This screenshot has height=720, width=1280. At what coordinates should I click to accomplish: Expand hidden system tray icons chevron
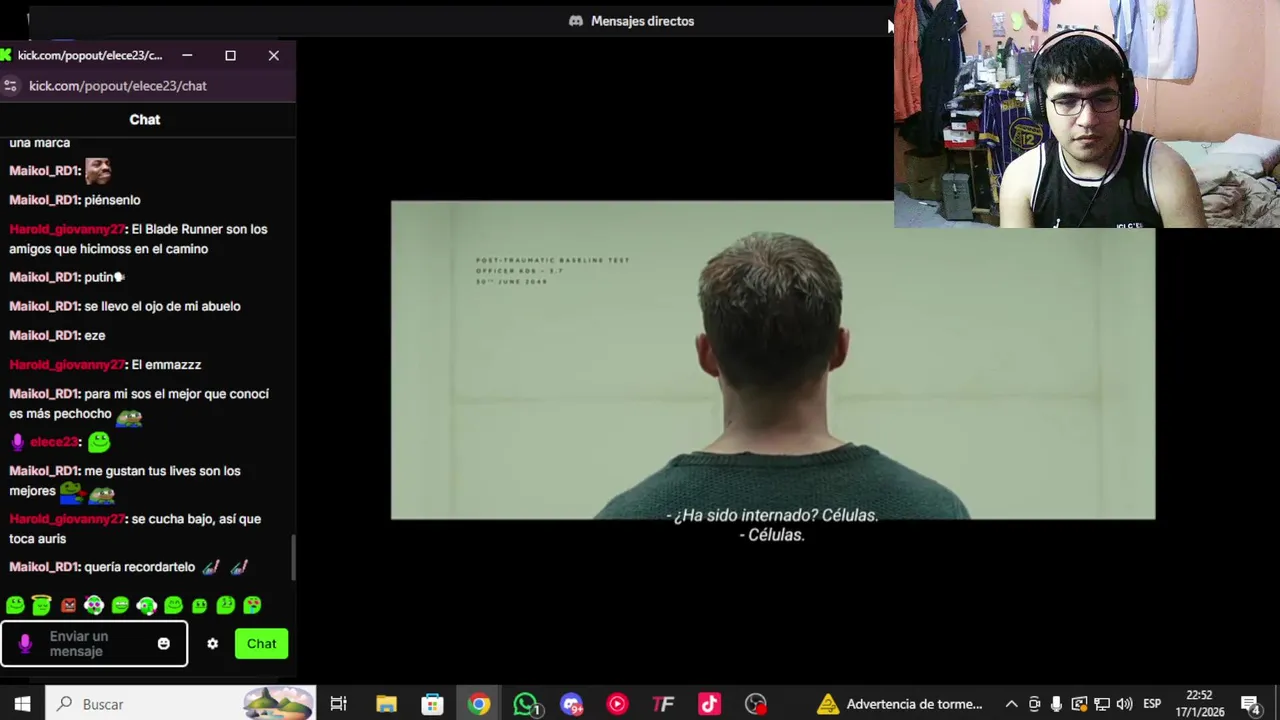click(x=1011, y=704)
